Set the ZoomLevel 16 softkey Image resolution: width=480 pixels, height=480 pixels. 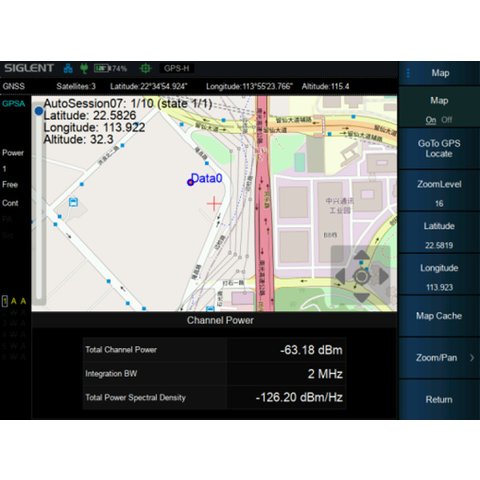pos(439,191)
